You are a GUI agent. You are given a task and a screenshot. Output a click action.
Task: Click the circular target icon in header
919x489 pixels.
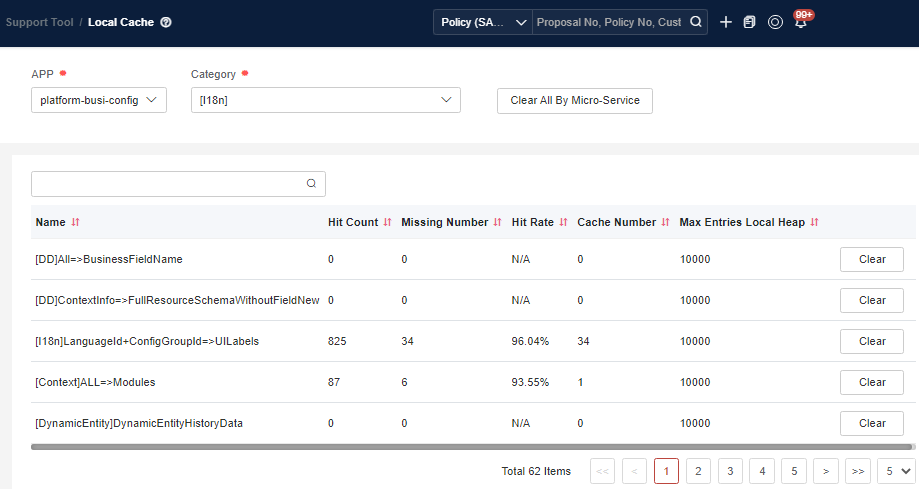click(775, 22)
